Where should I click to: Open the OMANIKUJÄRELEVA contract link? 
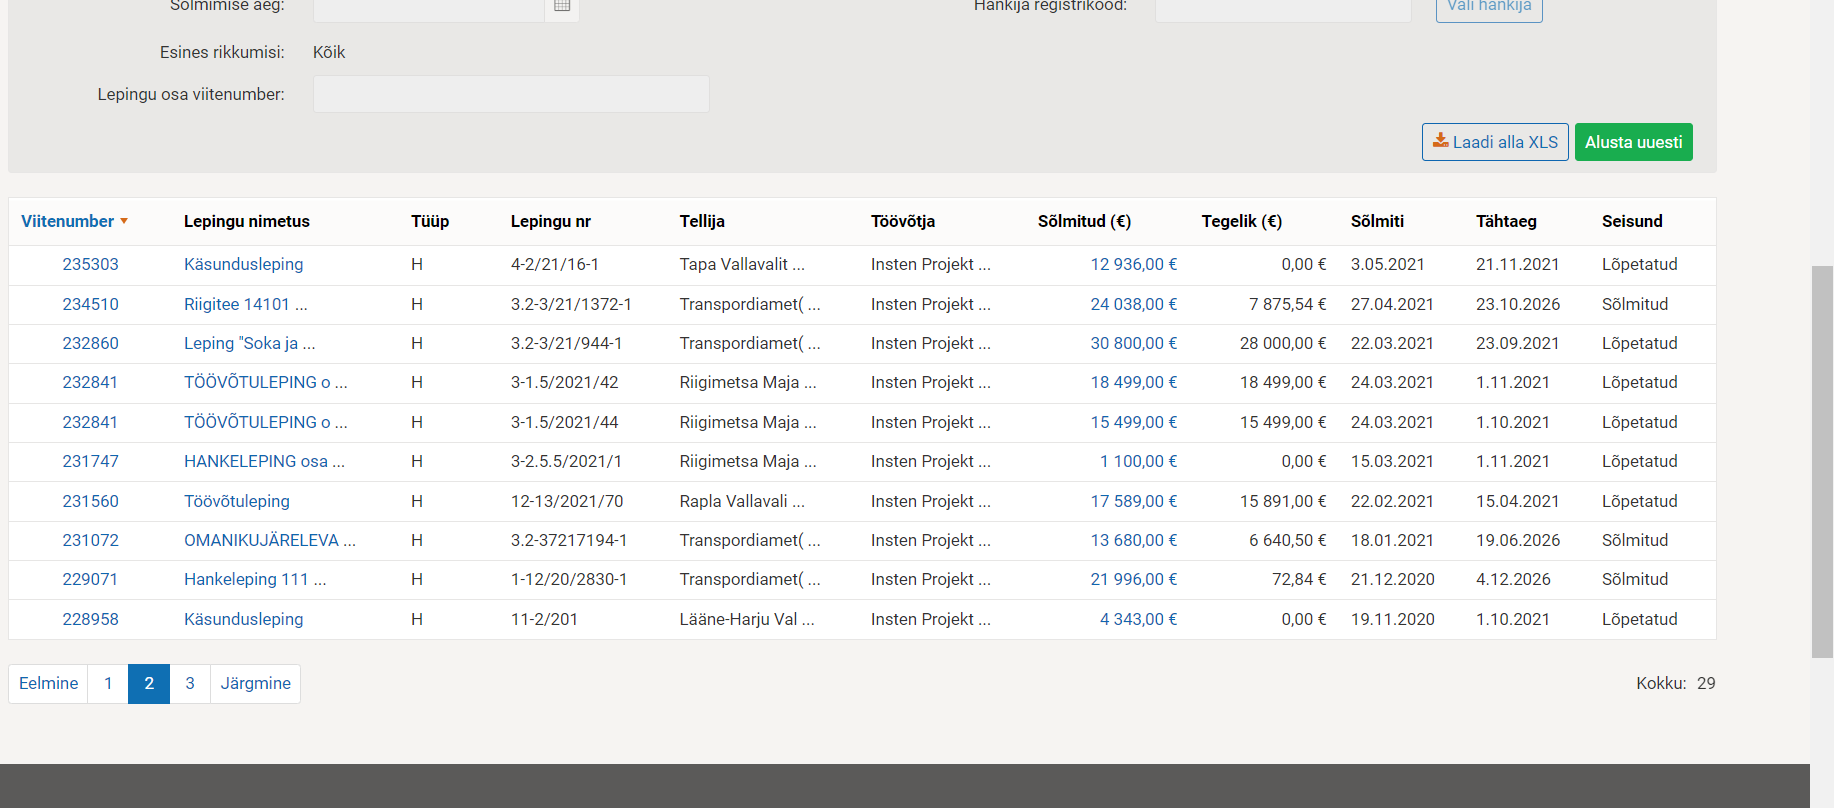coord(270,540)
